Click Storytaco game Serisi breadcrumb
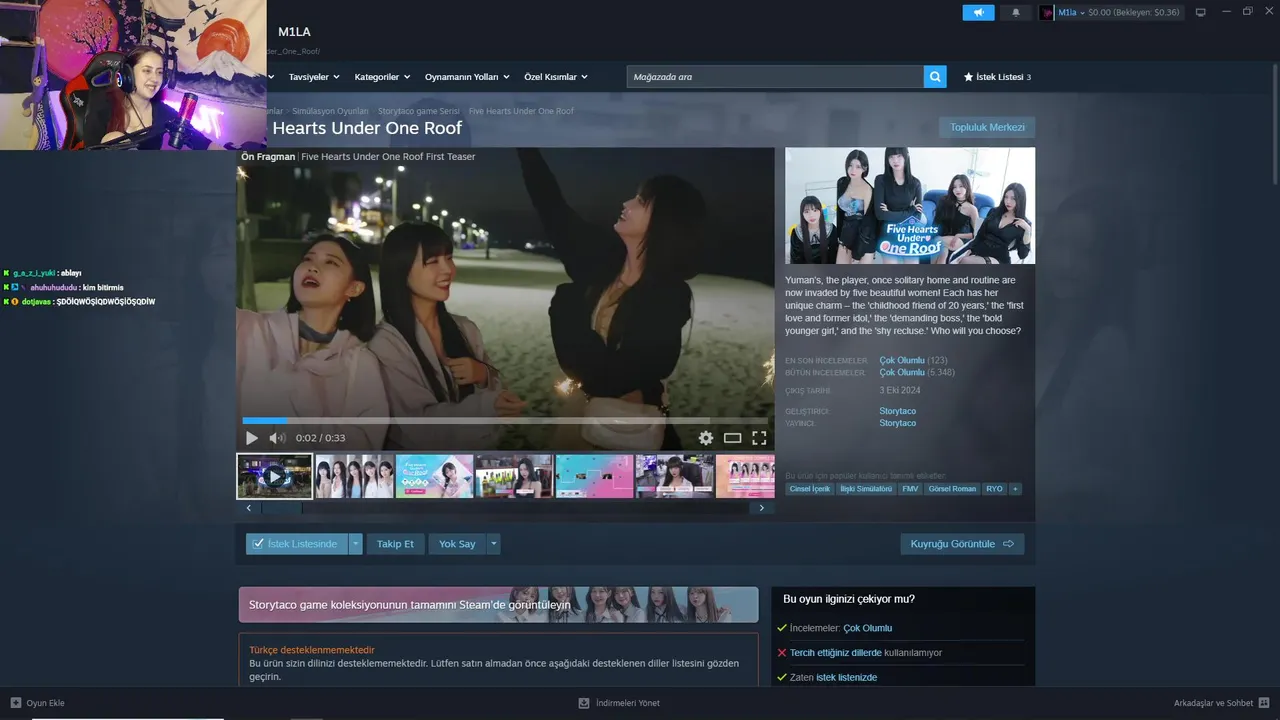Image resolution: width=1280 pixels, height=720 pixels. (x=418, y=111)
